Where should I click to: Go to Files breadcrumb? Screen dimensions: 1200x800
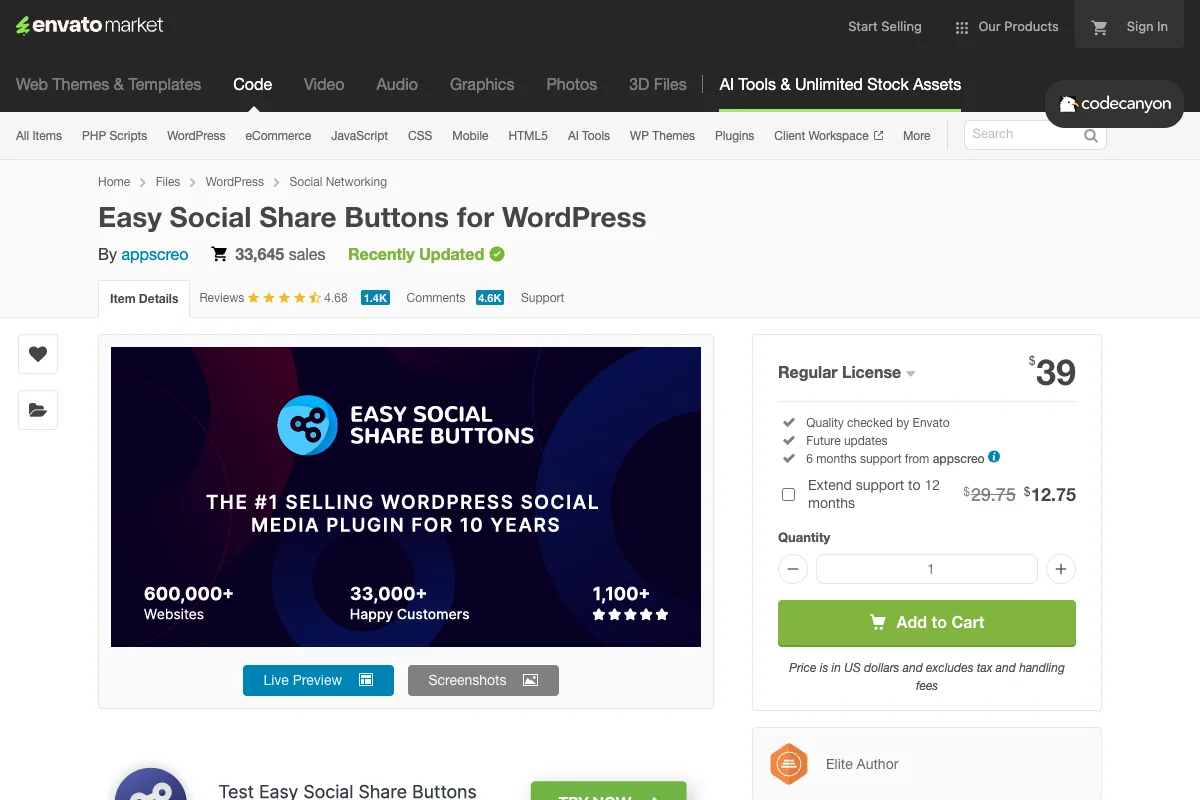click(168, 182)
